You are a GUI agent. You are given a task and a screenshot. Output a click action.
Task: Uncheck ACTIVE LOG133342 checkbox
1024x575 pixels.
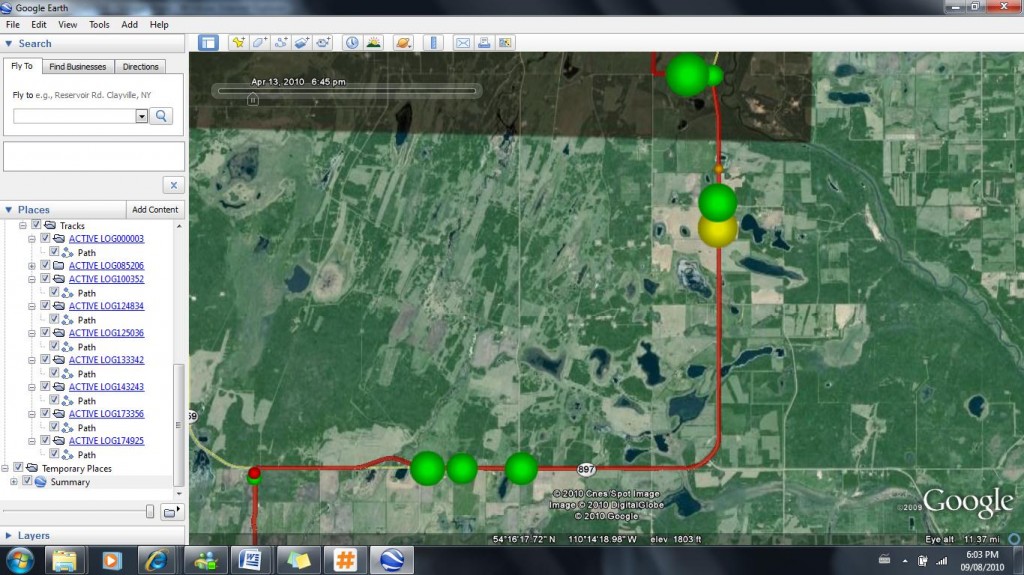click(45, 359)
